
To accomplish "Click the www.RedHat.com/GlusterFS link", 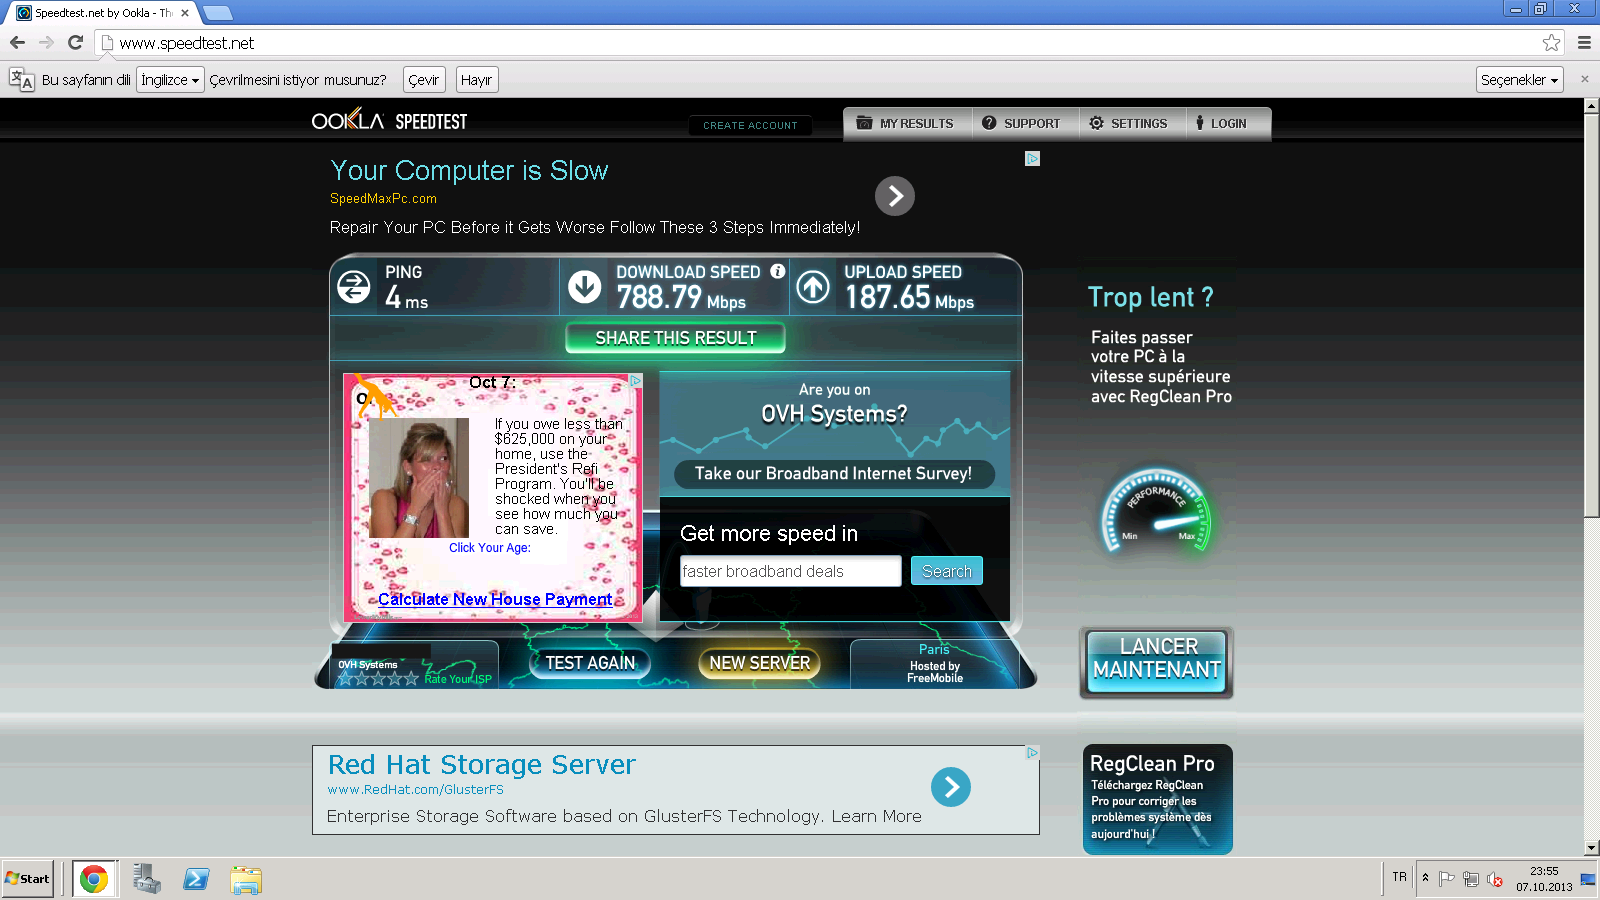I will point(415,790).
